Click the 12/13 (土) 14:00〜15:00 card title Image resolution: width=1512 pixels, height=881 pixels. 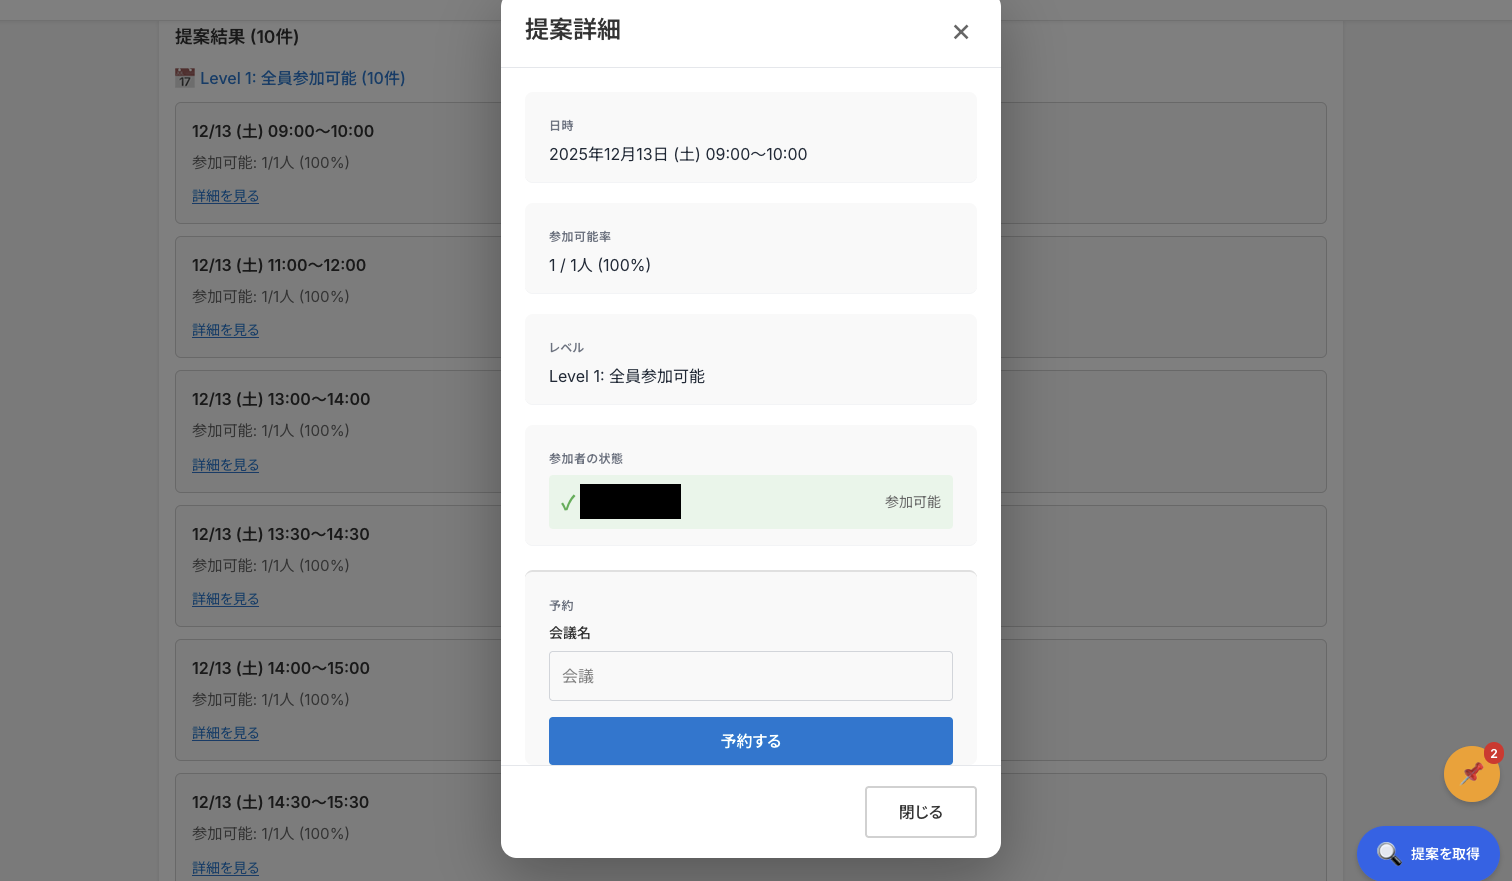[281, 668]
